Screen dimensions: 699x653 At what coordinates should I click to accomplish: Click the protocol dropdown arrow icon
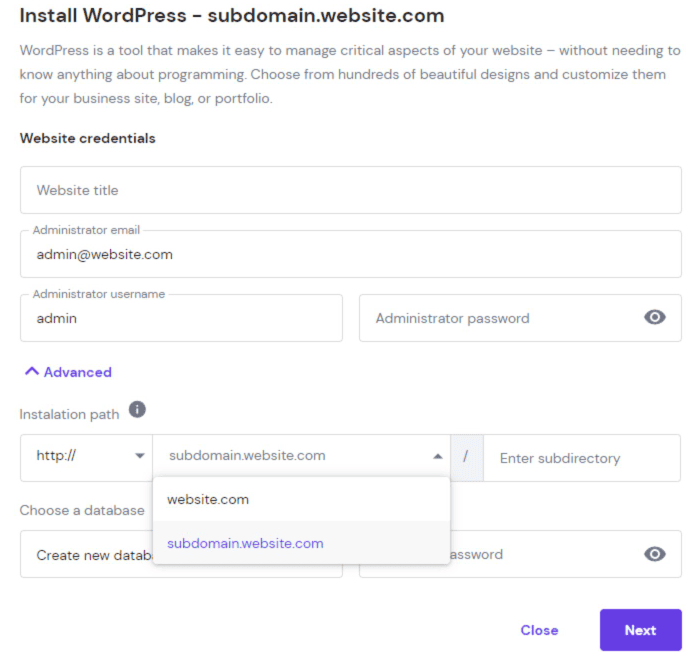tap(139, 457)
